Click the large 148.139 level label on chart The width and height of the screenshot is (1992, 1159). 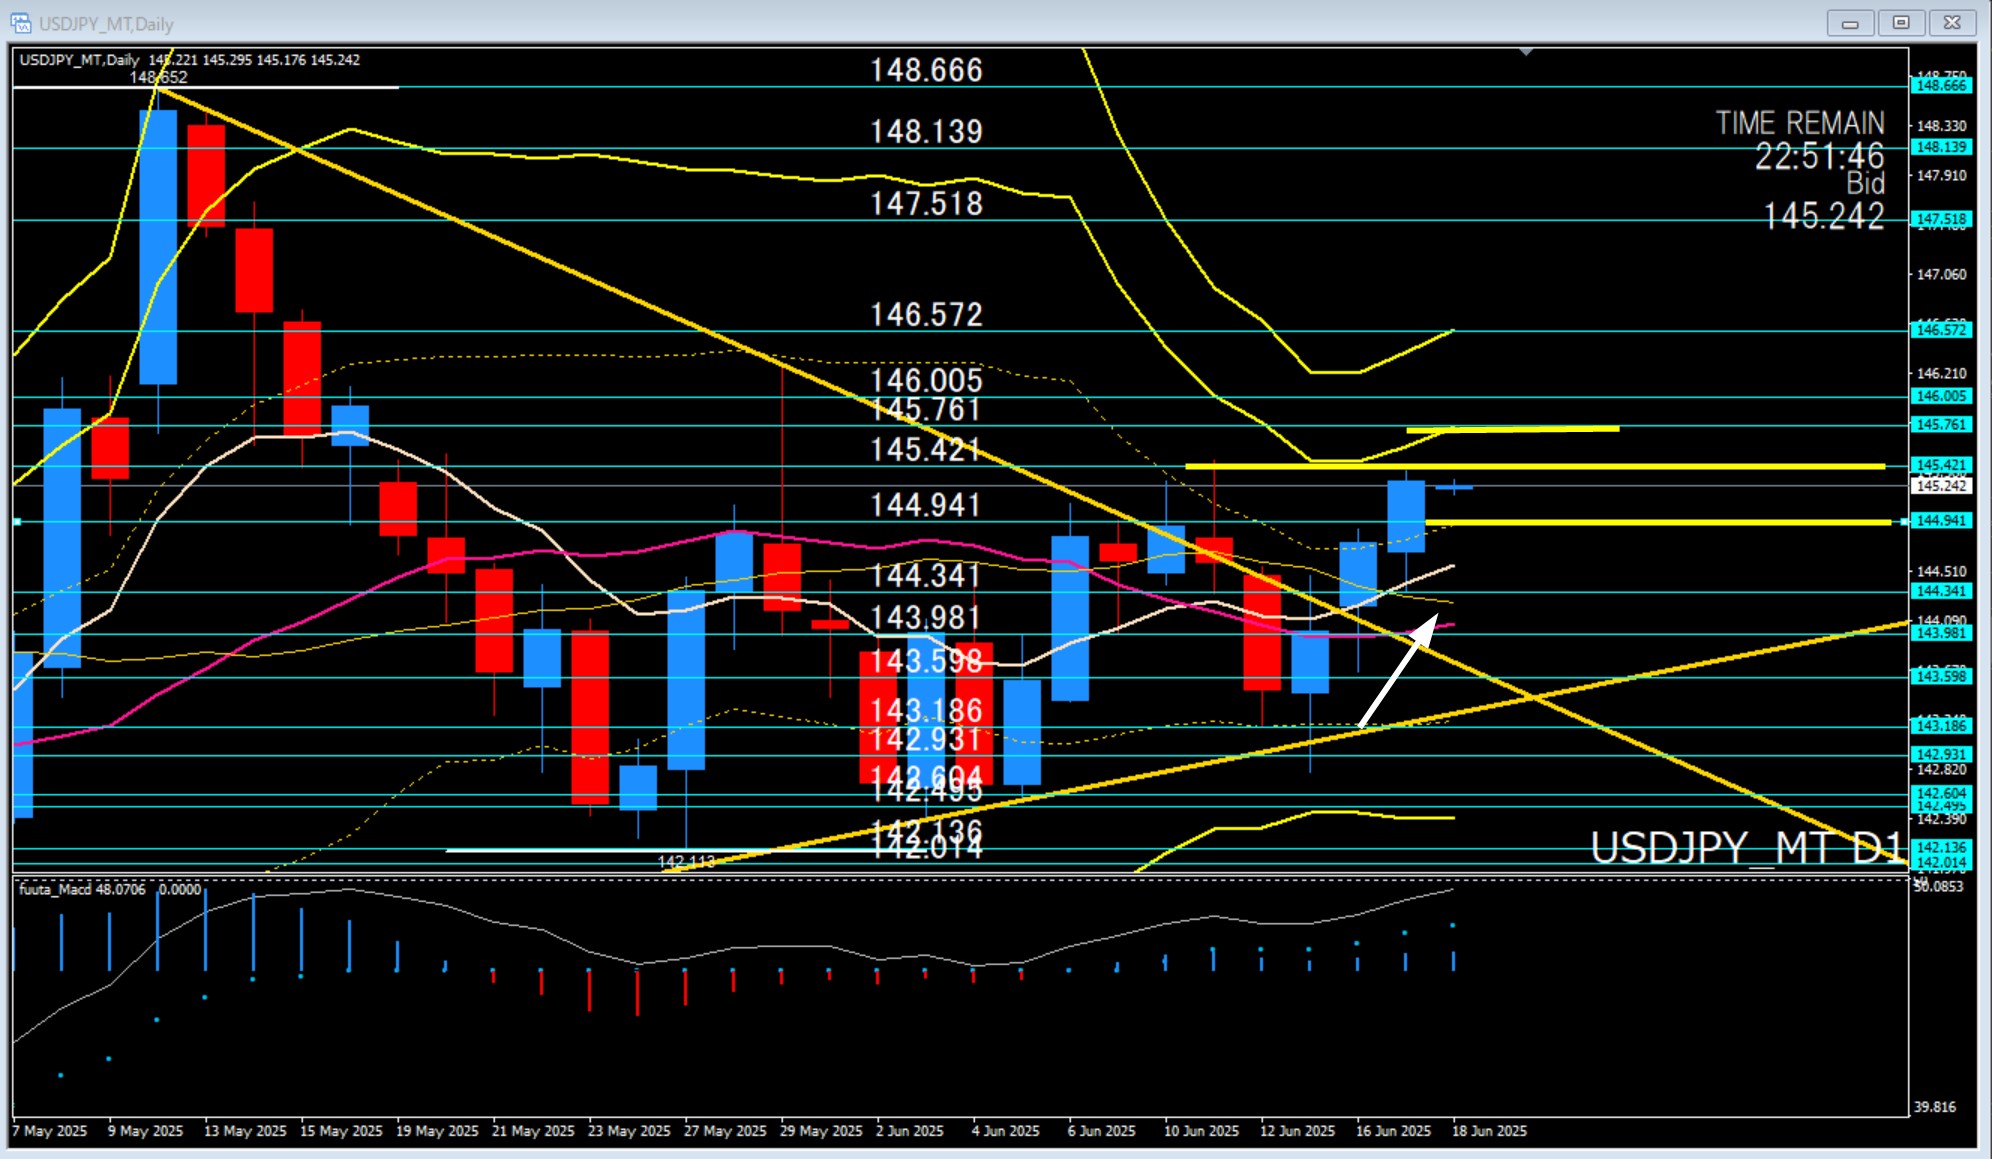(926, 132)
